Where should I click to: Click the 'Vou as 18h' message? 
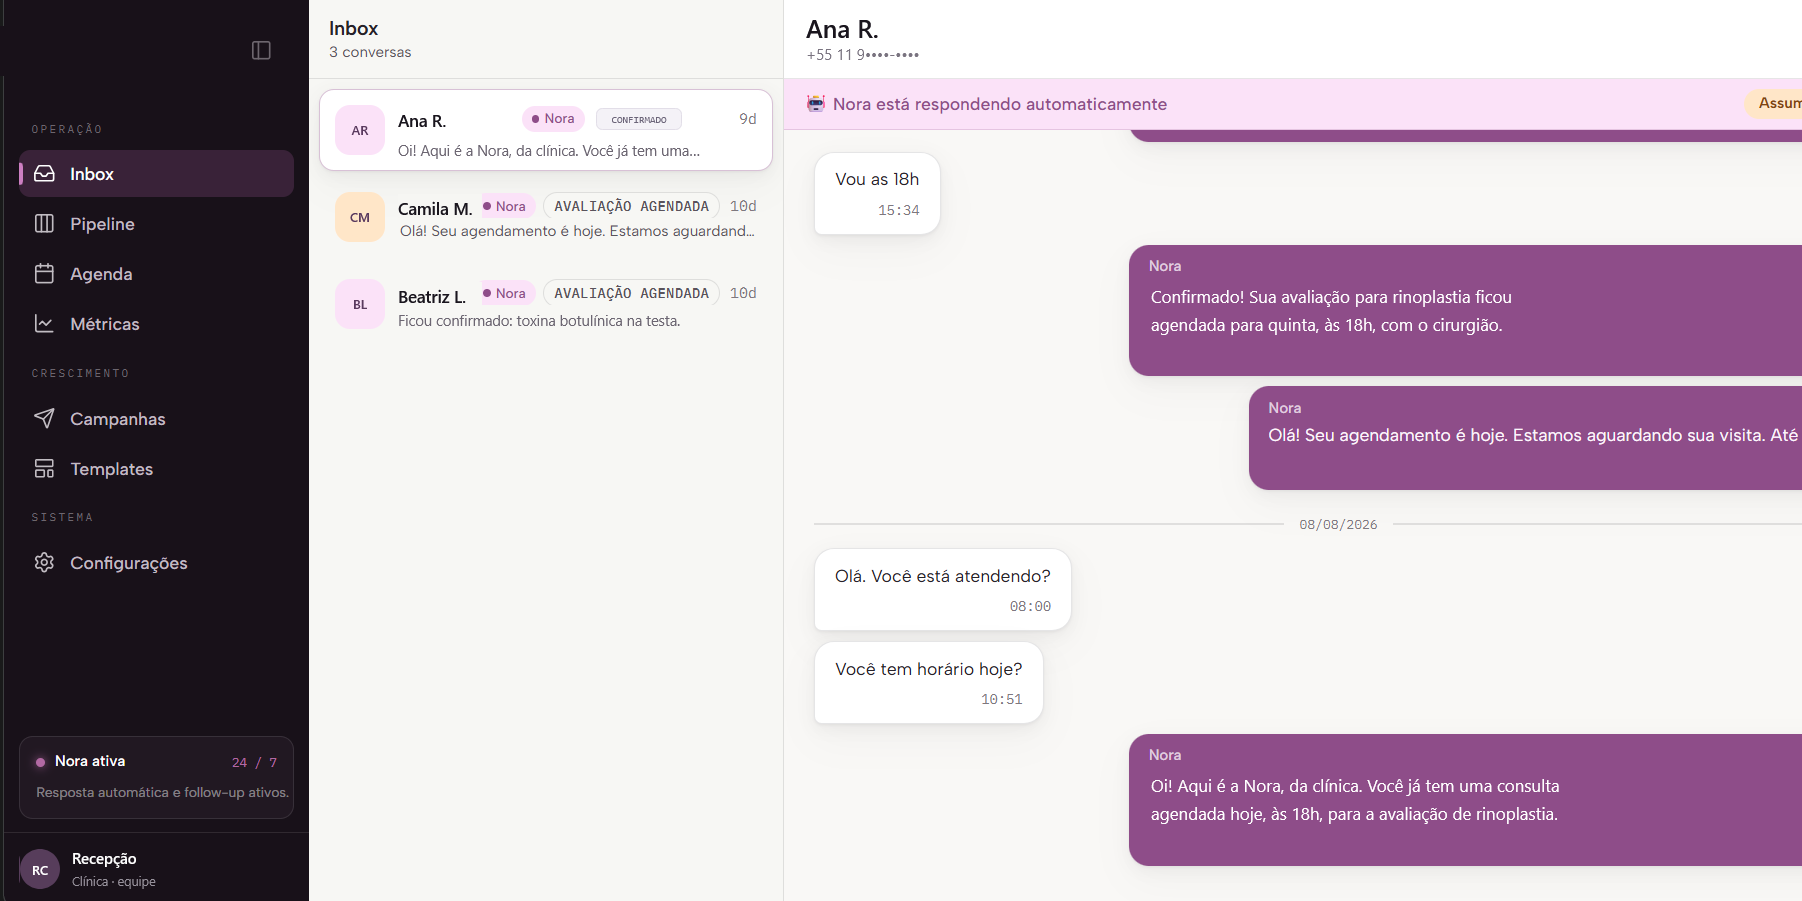pyautogui.click(x=877, y=193)
